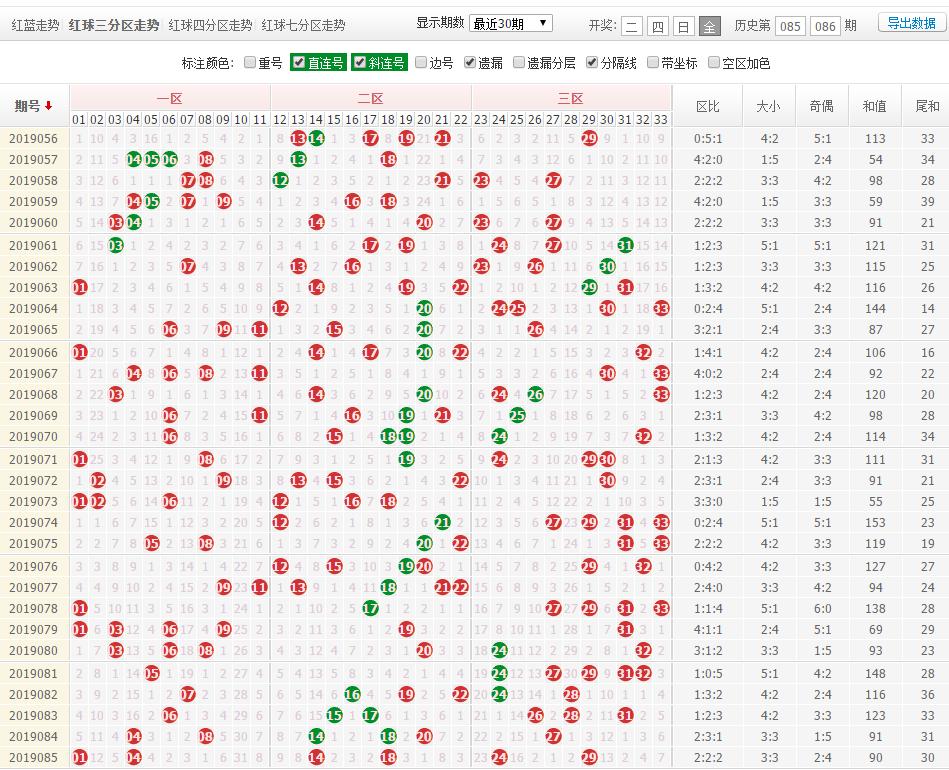Click period number 2019070
This screenshot has width=949, height=770.
[33, 436]
